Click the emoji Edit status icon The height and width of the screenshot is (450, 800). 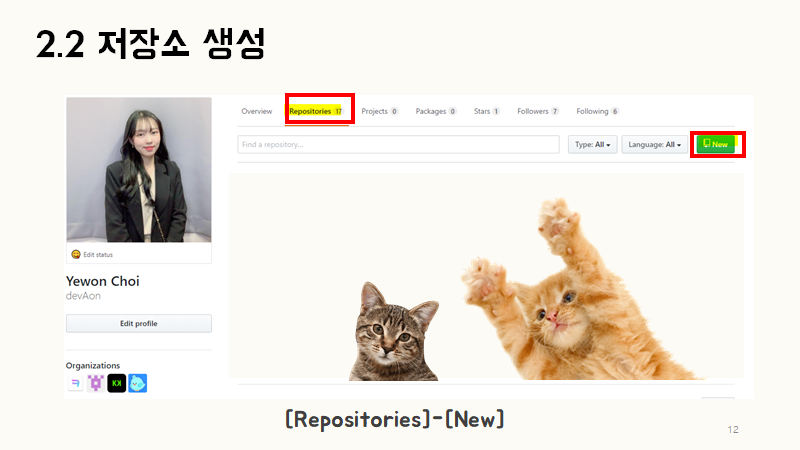pos(76,254)
